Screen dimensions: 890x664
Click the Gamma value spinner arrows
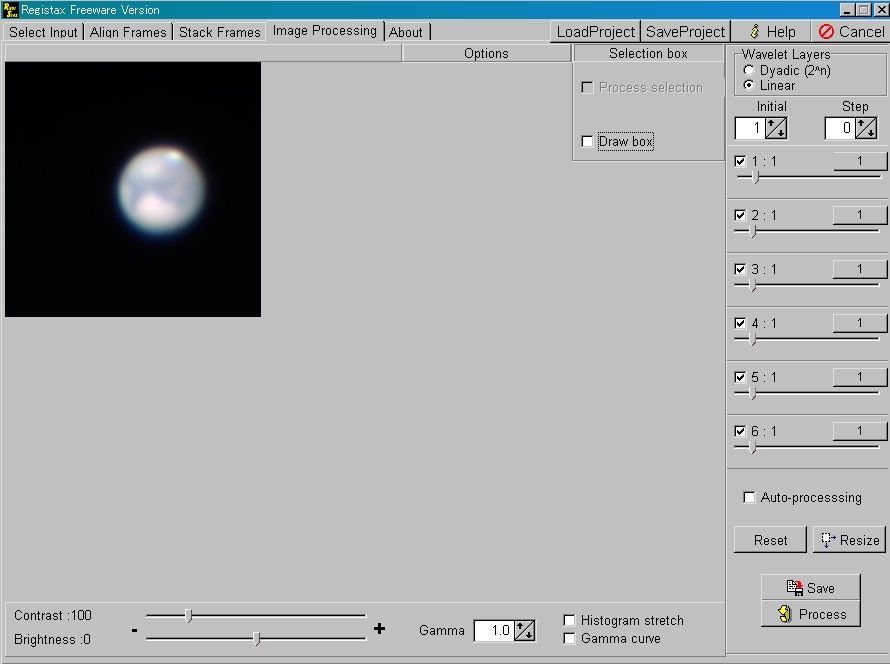pos(525,630)
